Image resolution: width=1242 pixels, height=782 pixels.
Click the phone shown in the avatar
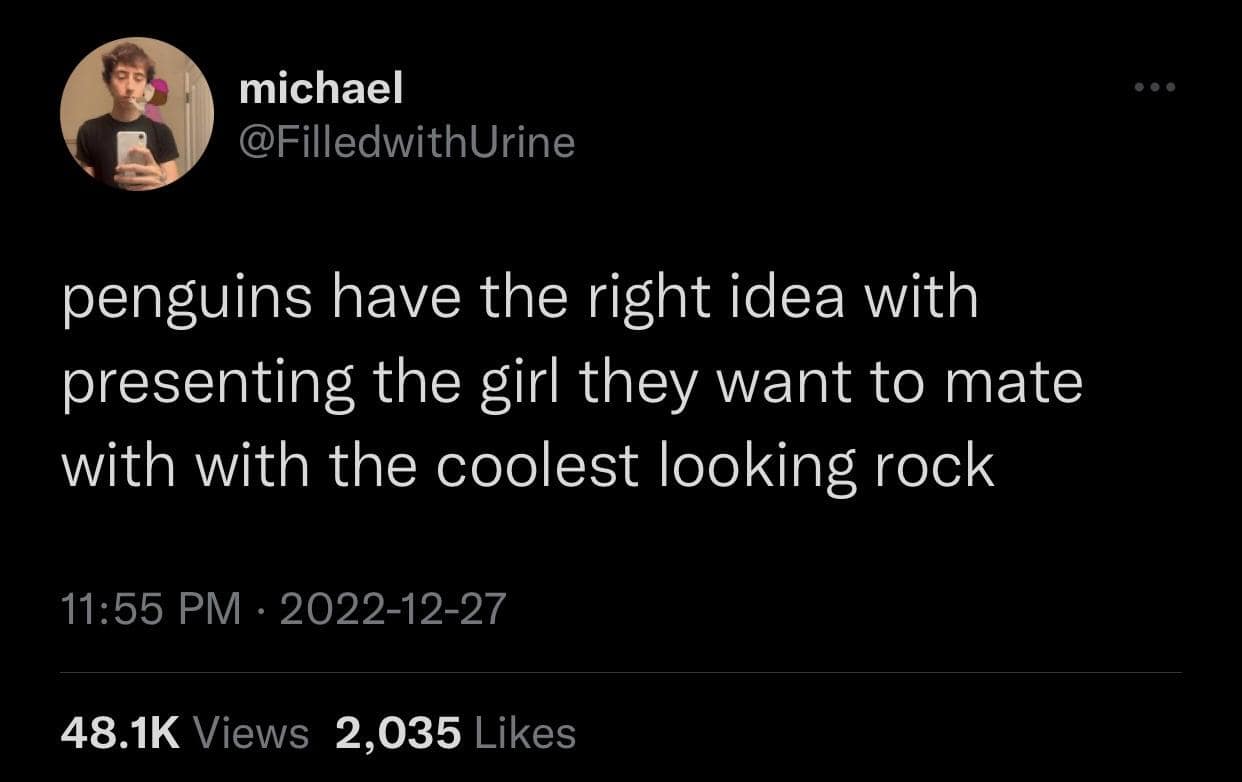[131, 150]
